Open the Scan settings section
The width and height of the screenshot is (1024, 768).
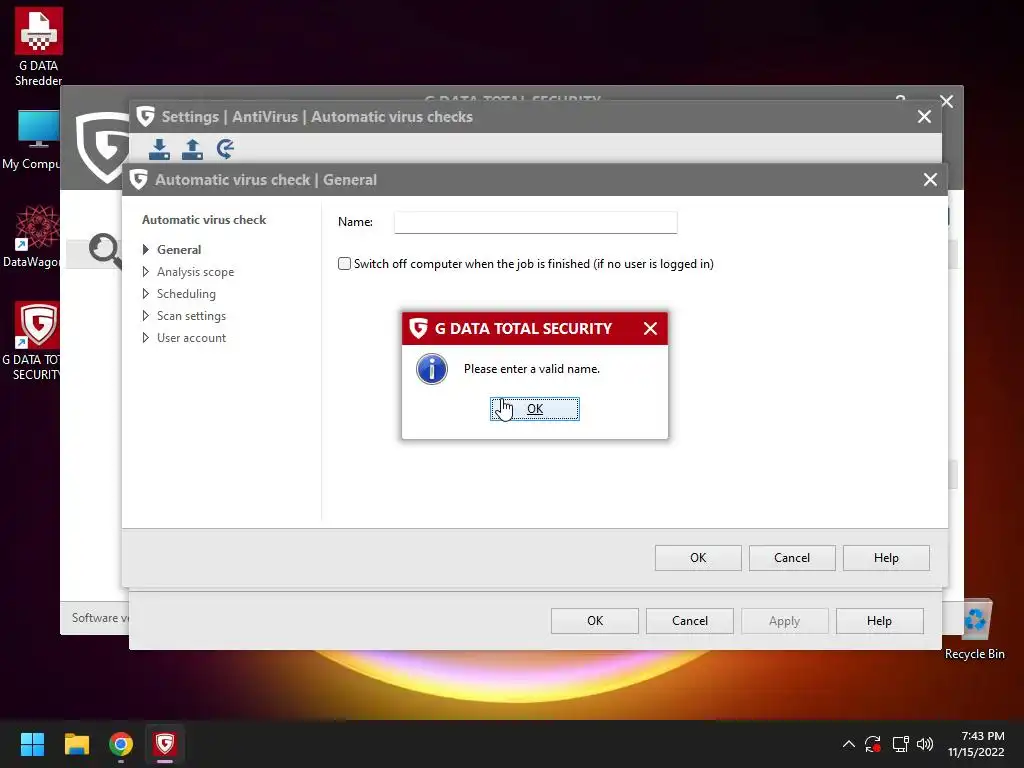coord(191,316)
